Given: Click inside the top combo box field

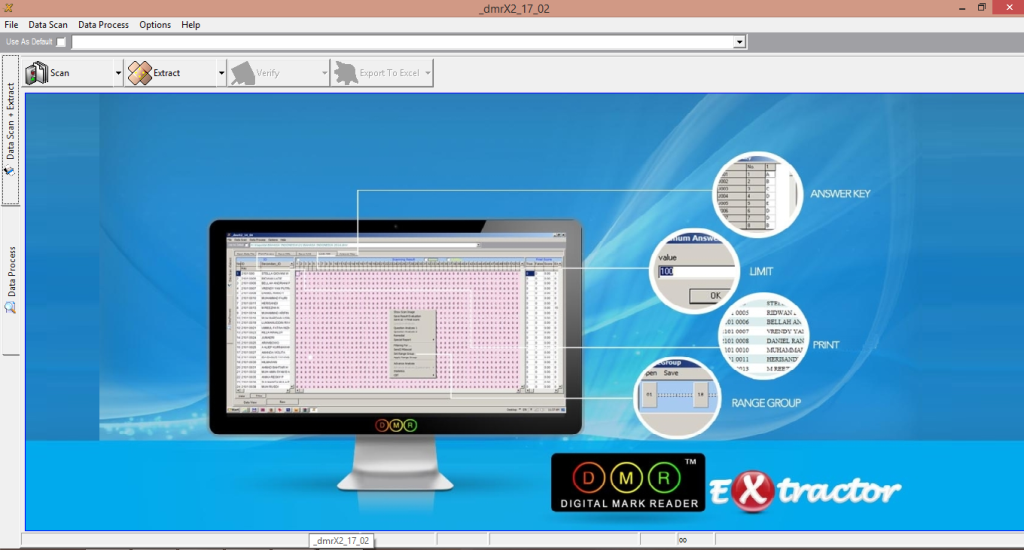Looking at the screenshot, I should pos(403,42).
